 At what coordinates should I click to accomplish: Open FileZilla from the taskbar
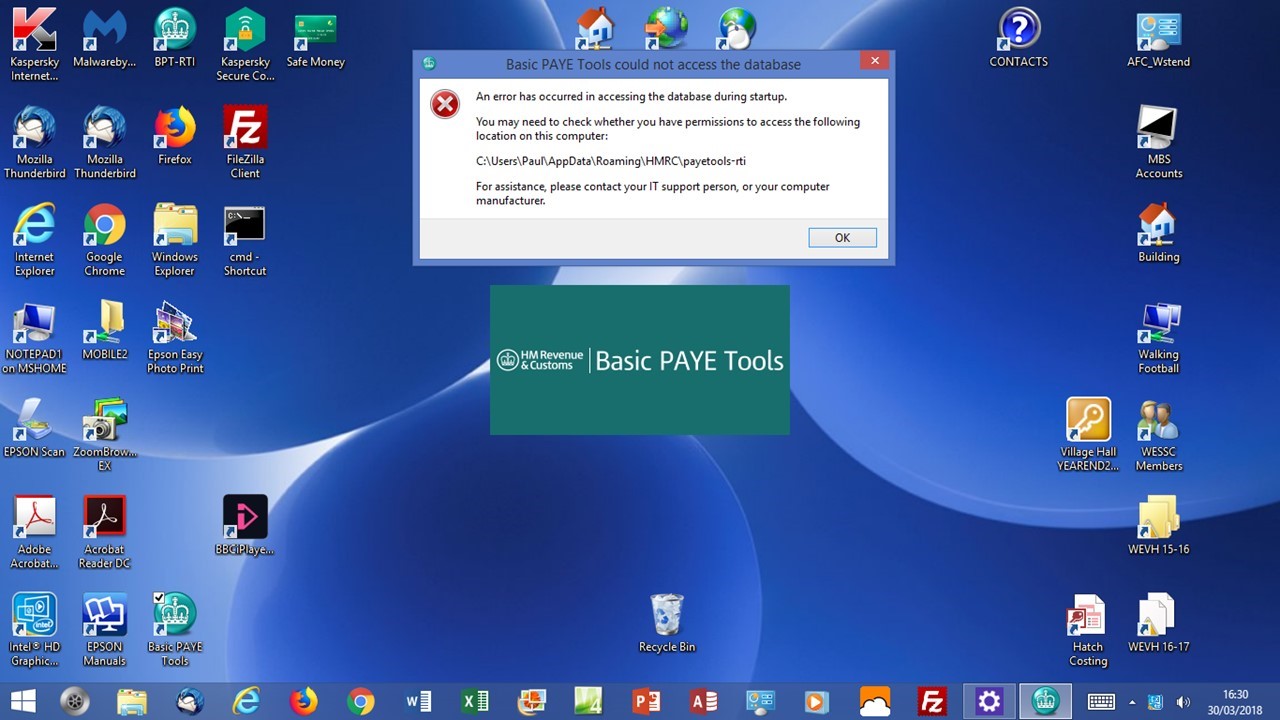(x=932, y=702)
